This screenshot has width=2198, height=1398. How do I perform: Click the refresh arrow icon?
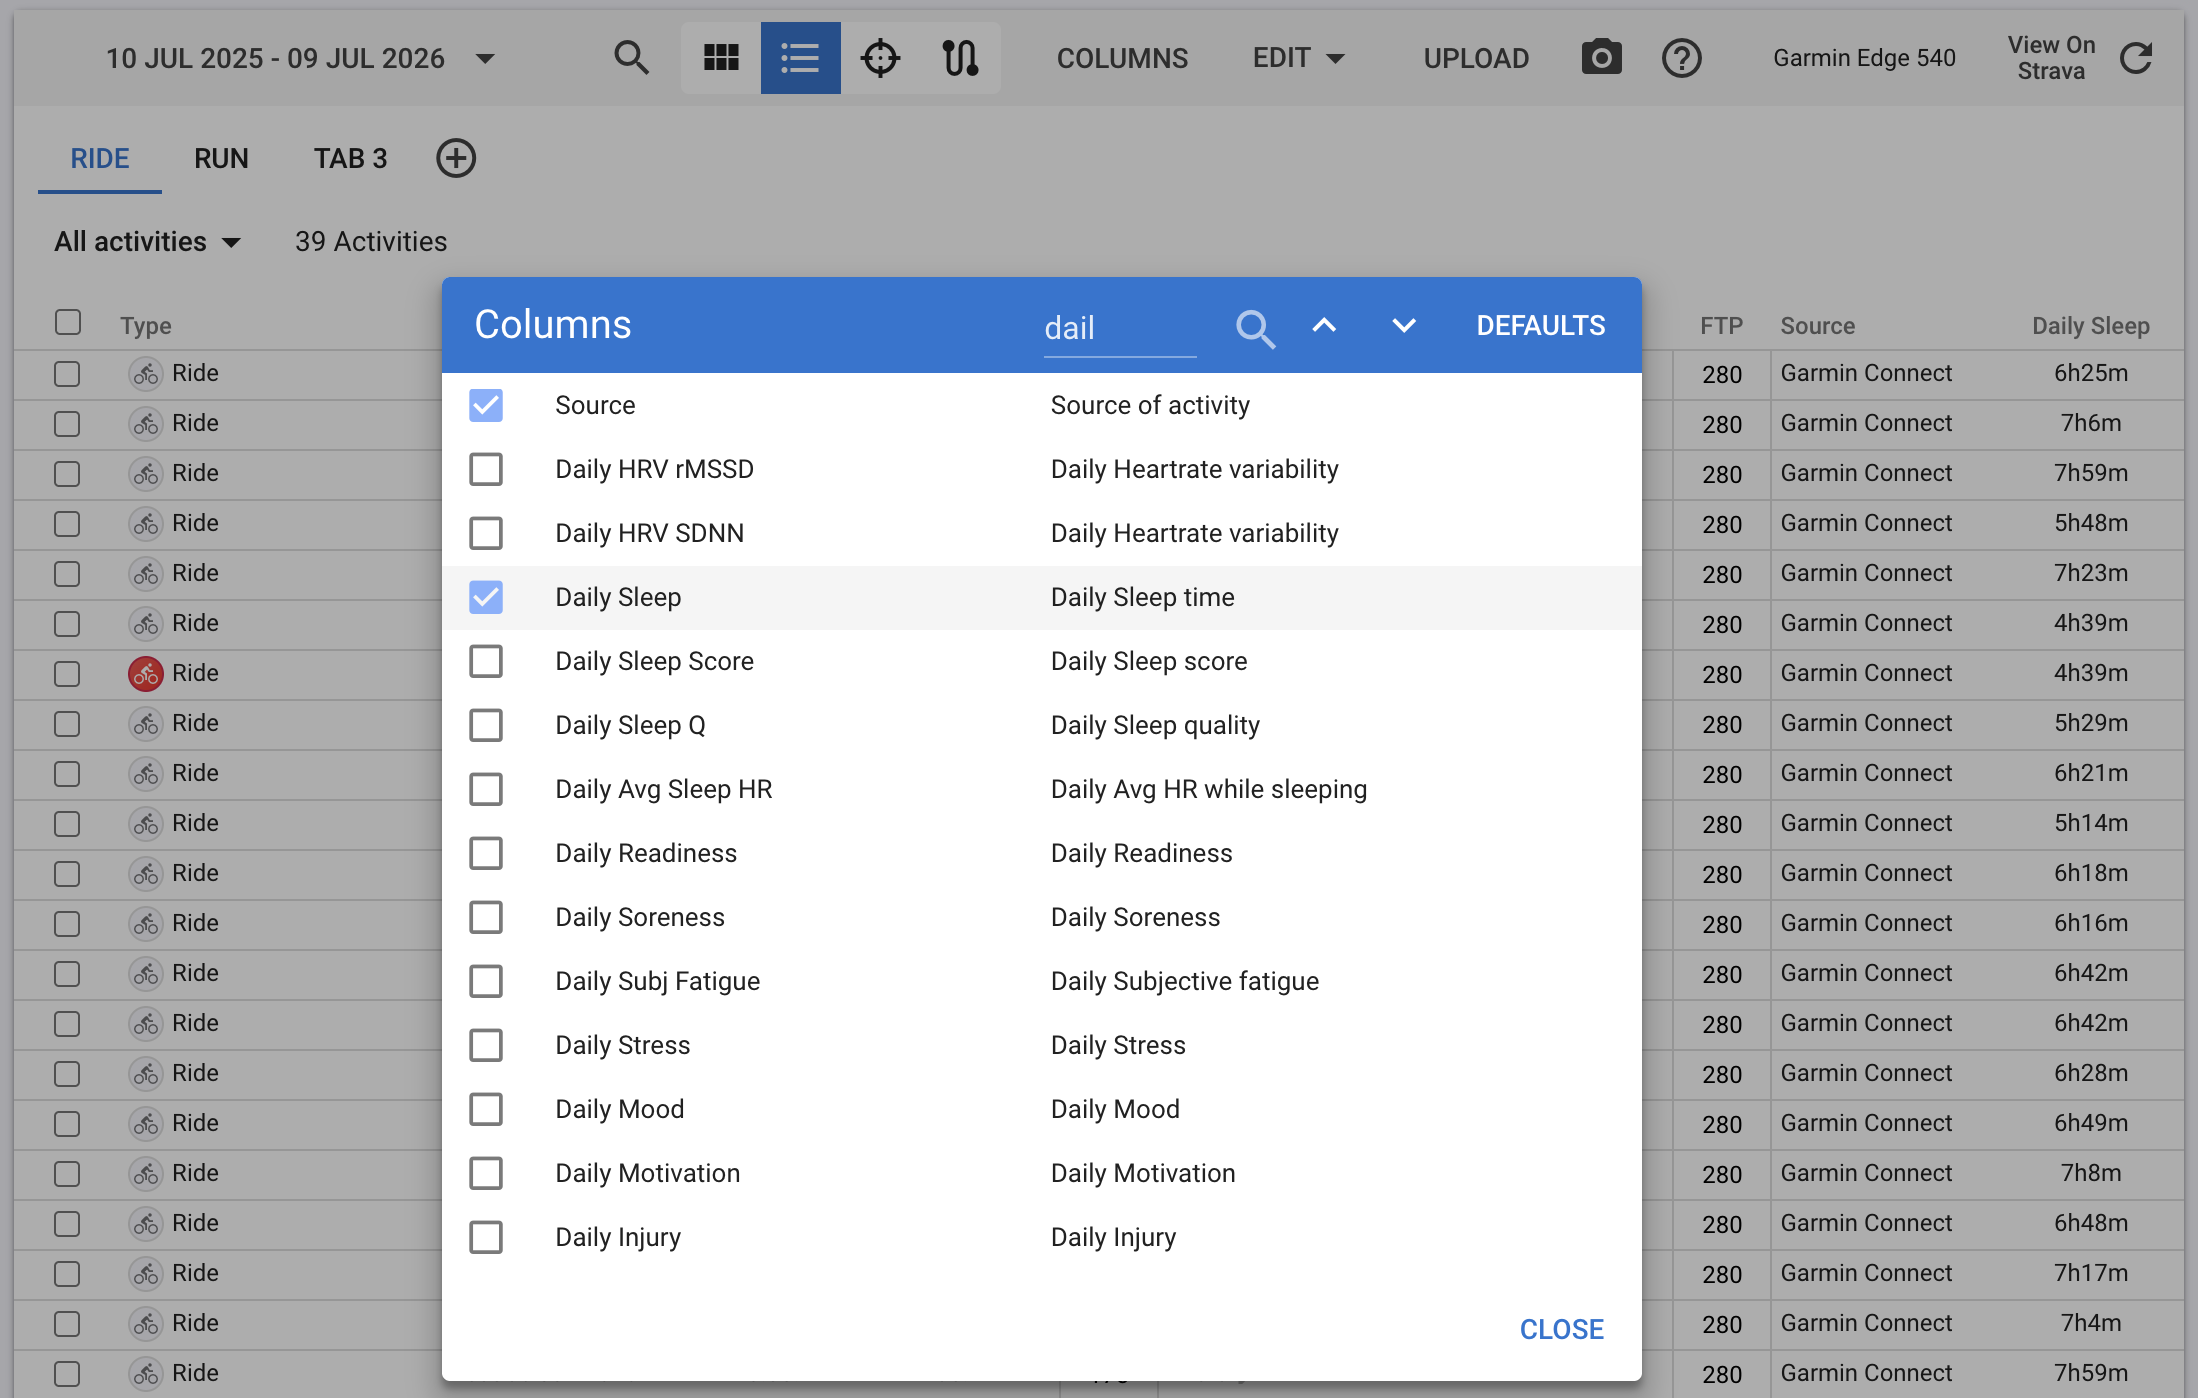(x=2136, y=58)
